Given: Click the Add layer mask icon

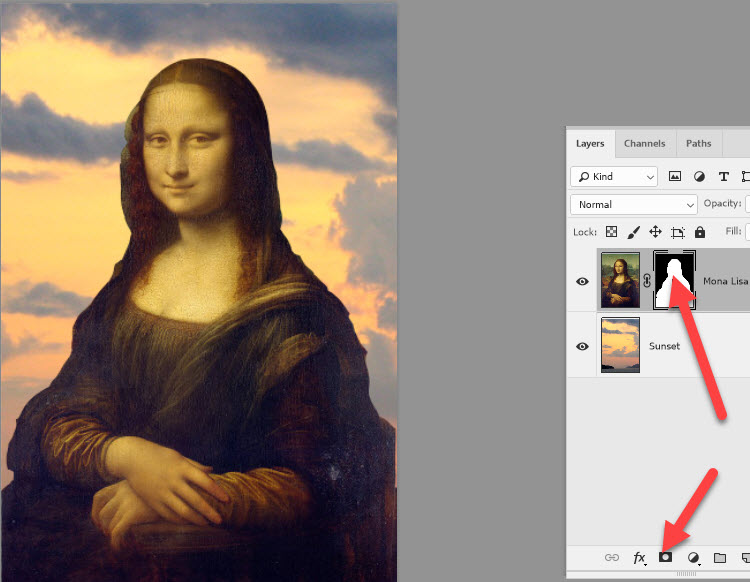Looking at the screenshot, I should pyautogui.click(x=665, y=557).
